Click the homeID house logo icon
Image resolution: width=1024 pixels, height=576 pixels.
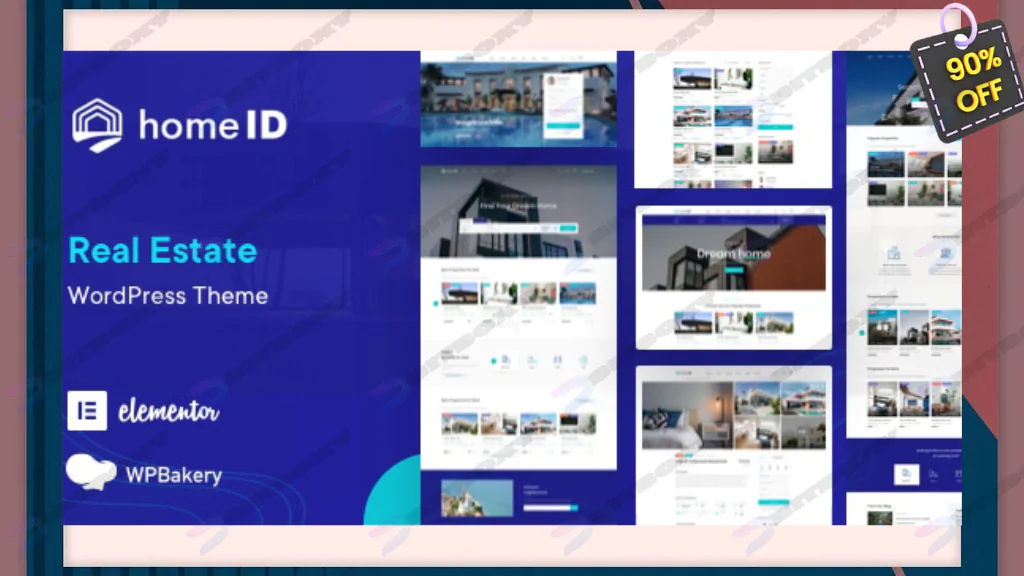(x=97, y=125)
